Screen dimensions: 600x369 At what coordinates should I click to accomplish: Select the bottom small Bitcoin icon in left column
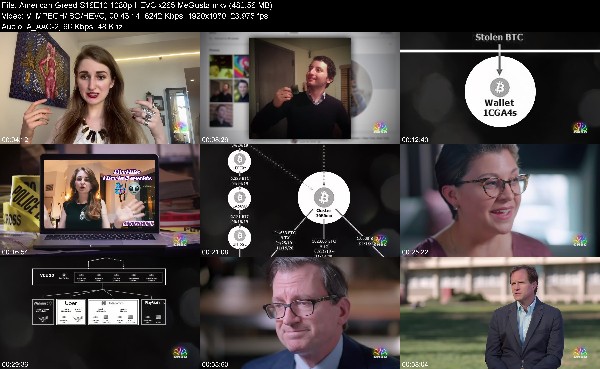[240, 235]
